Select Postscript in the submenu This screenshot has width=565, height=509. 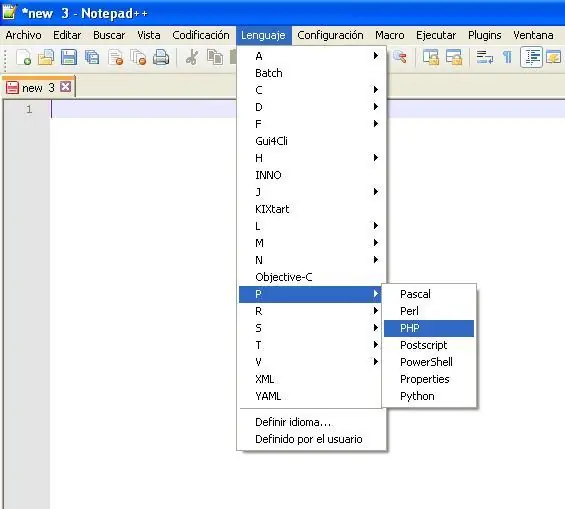point(429,345)
